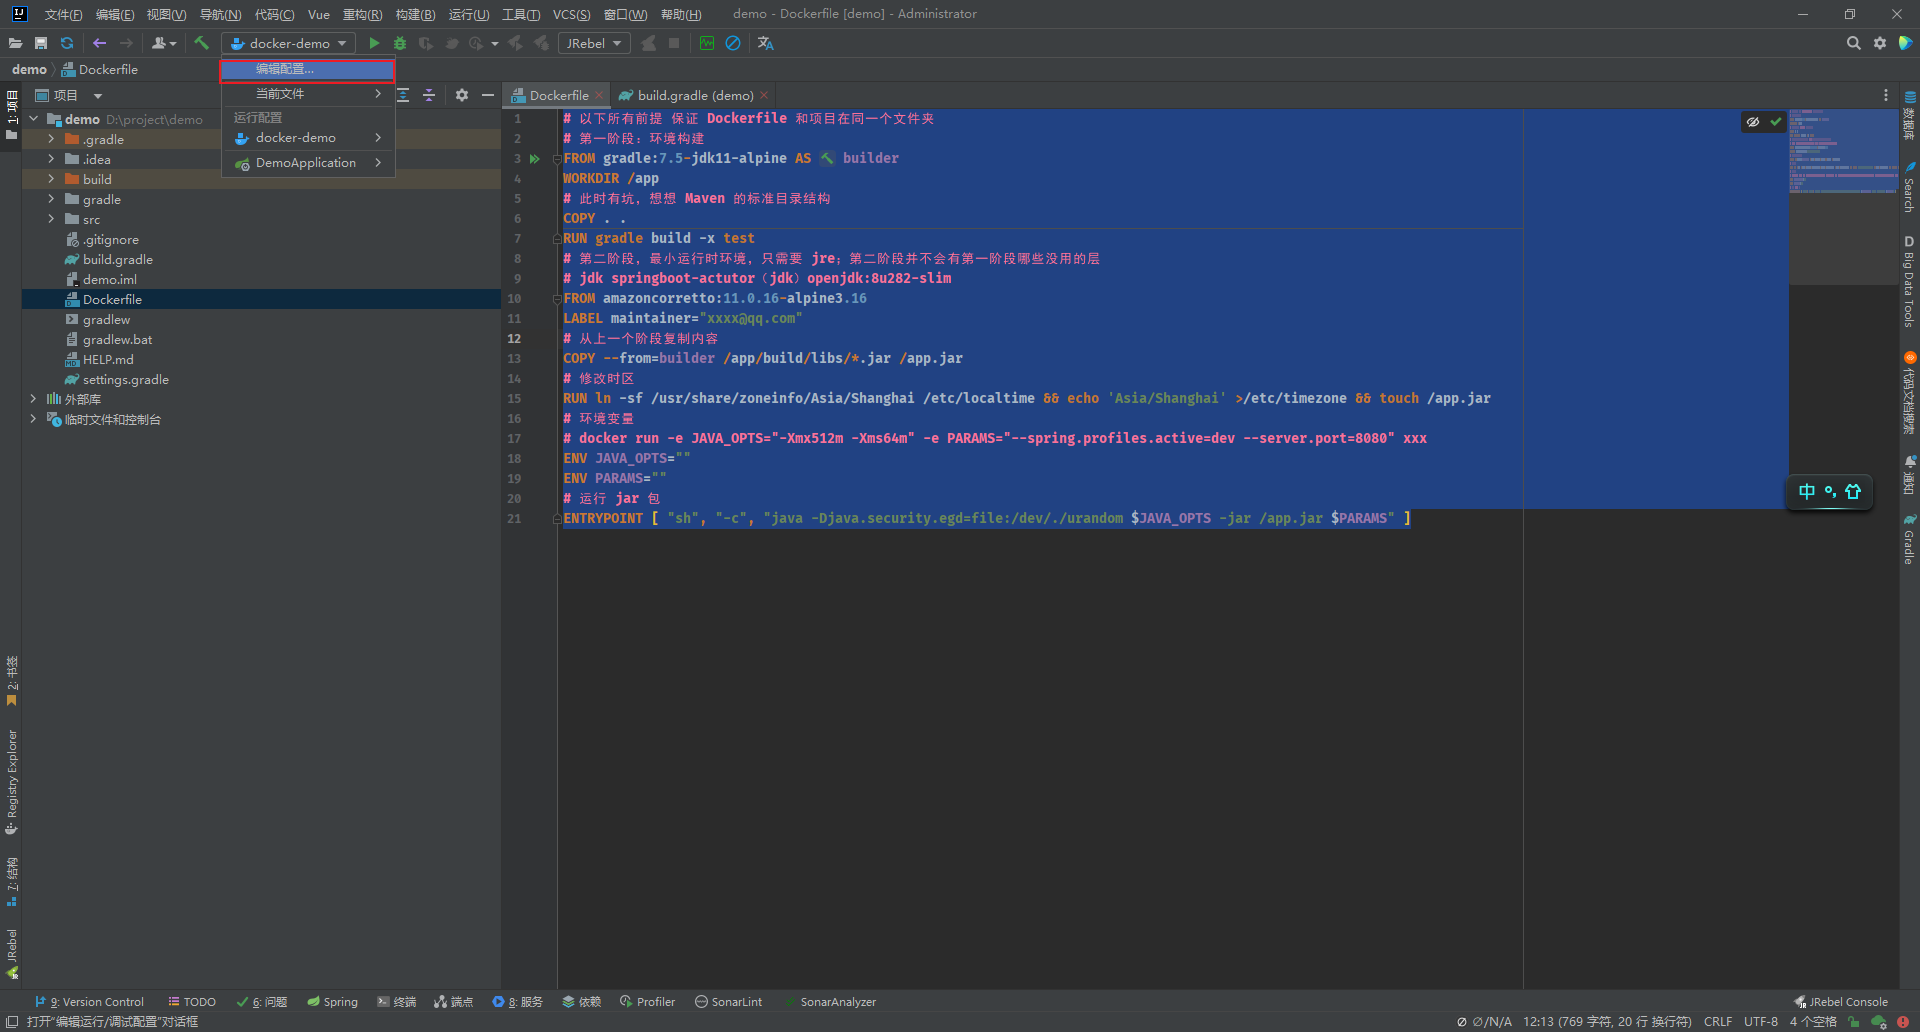Open IDE settings gear at top right
Screen dimensions: 1920x1032
click(1880, 43)
